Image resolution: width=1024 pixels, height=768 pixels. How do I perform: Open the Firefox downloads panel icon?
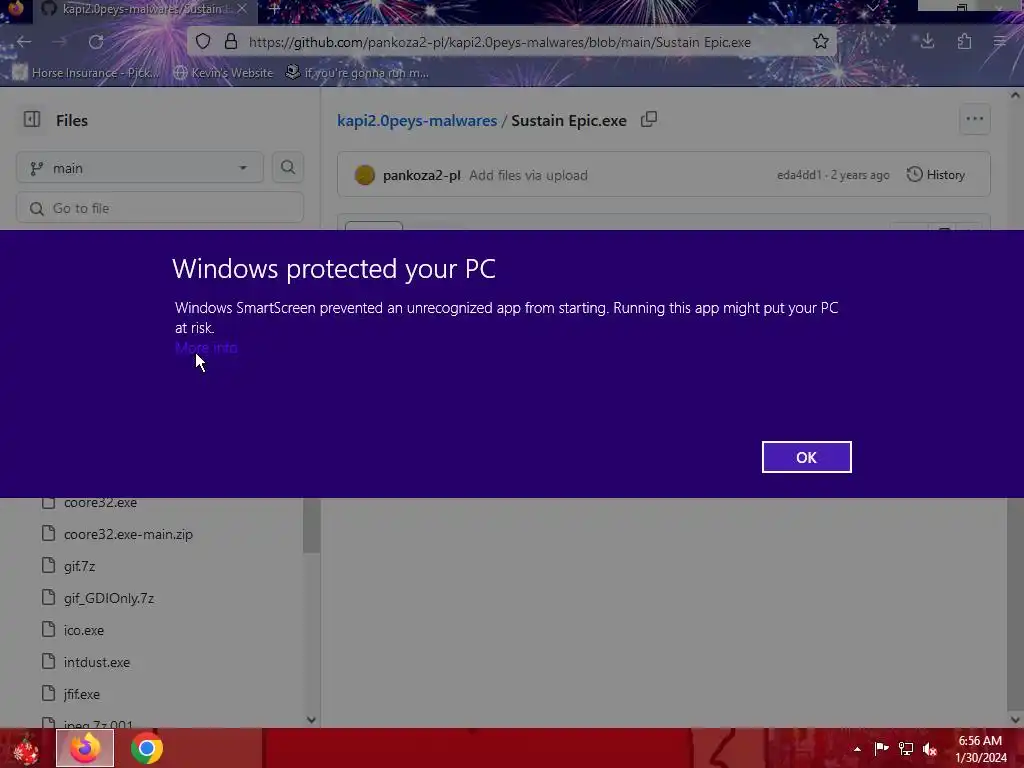coord(927,42)
